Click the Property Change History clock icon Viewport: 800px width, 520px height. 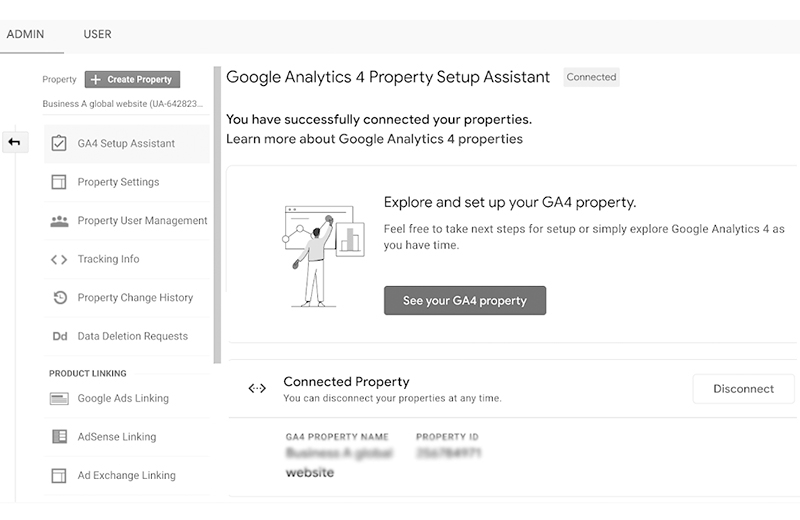click(60, 298)
